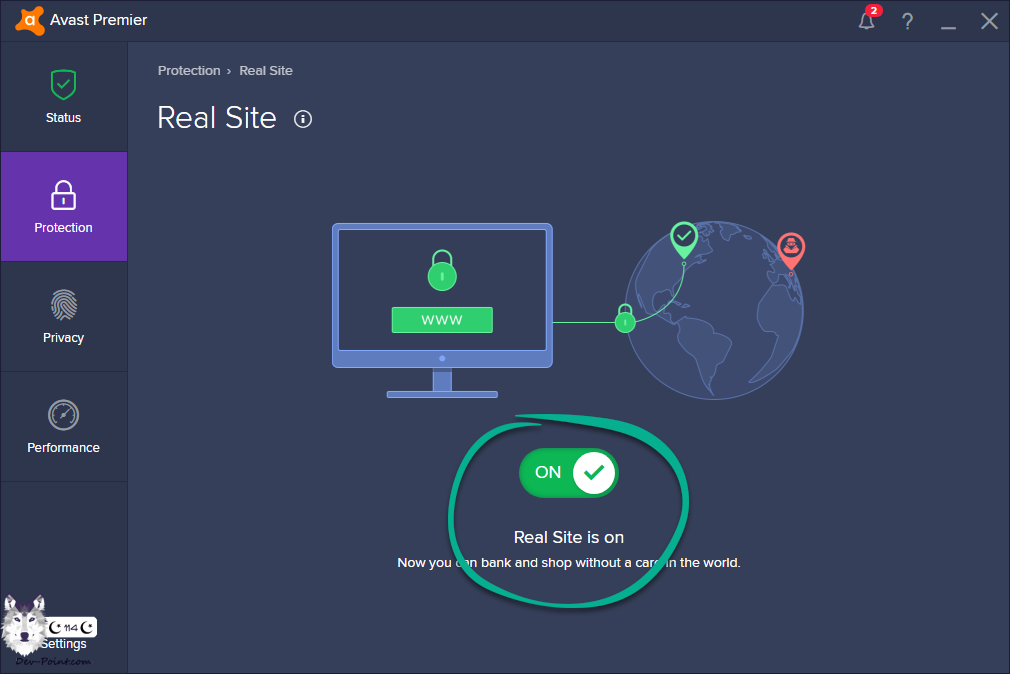Turn off the Real Site ON toggle

coord(568,472)
